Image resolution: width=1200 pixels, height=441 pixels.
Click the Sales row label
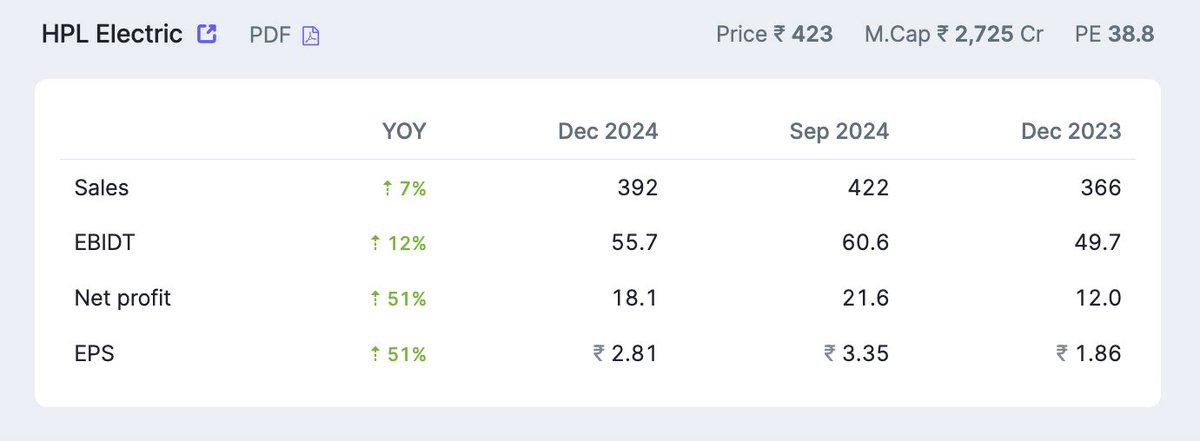[x=102, y=188]
